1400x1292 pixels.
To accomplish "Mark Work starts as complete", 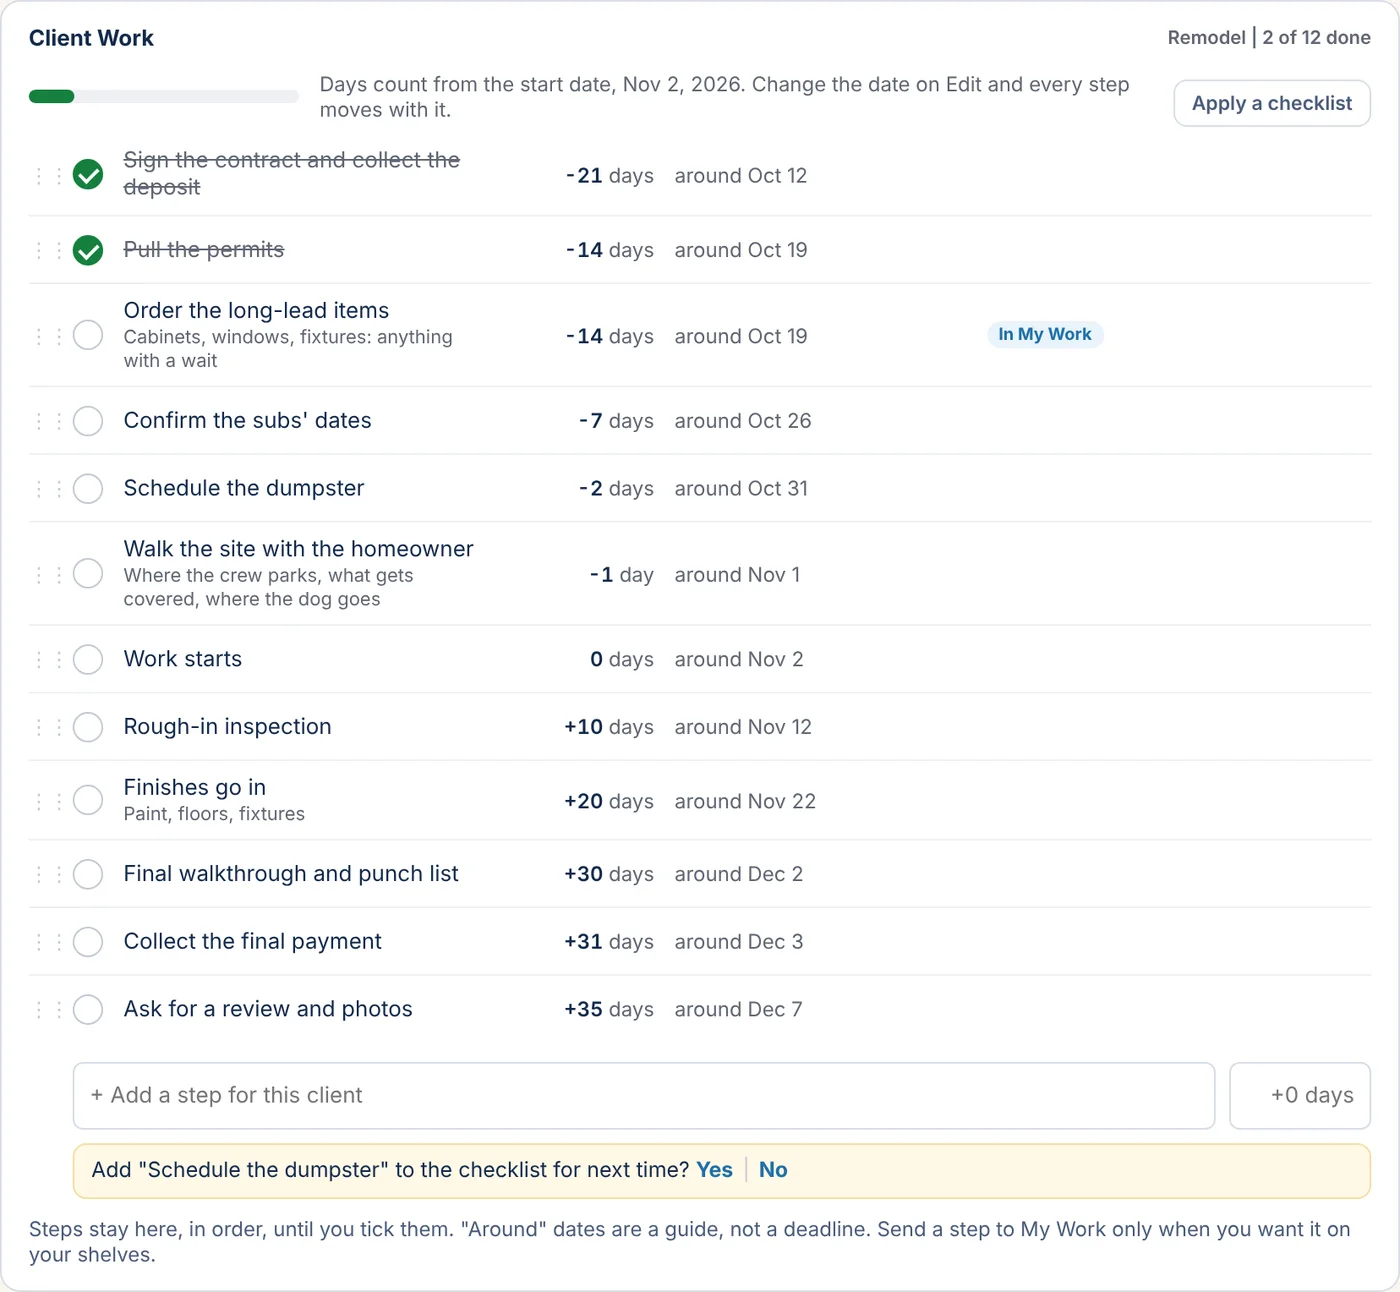I will pyautogui.click(x=88, y=660).
